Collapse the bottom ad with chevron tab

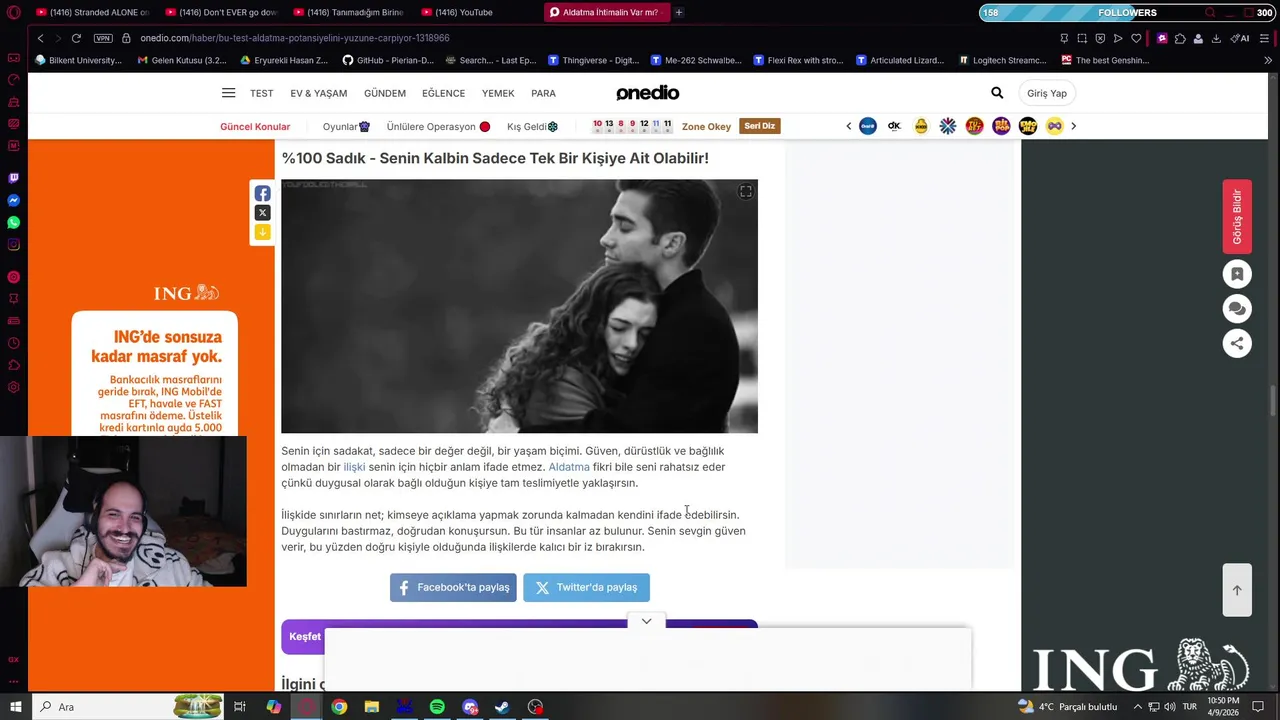tap(646, 621)
